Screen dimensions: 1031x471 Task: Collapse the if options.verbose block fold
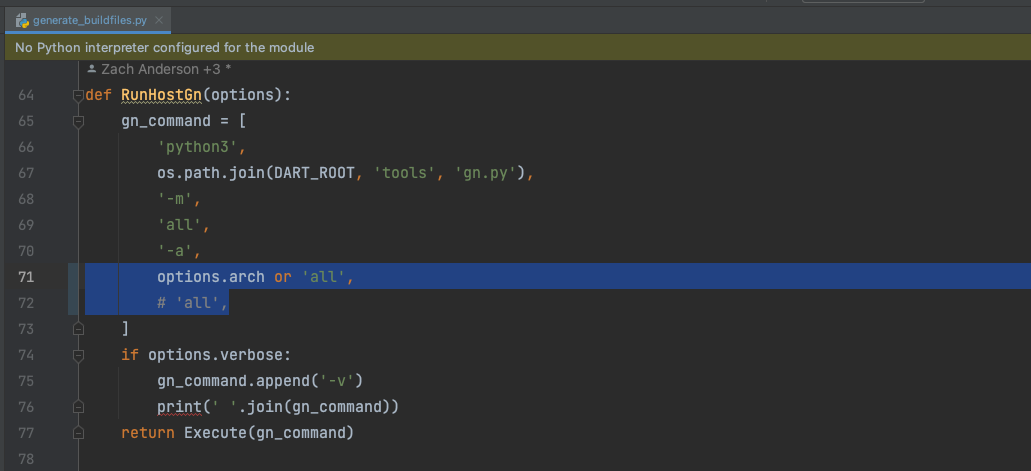click(78, 355)
